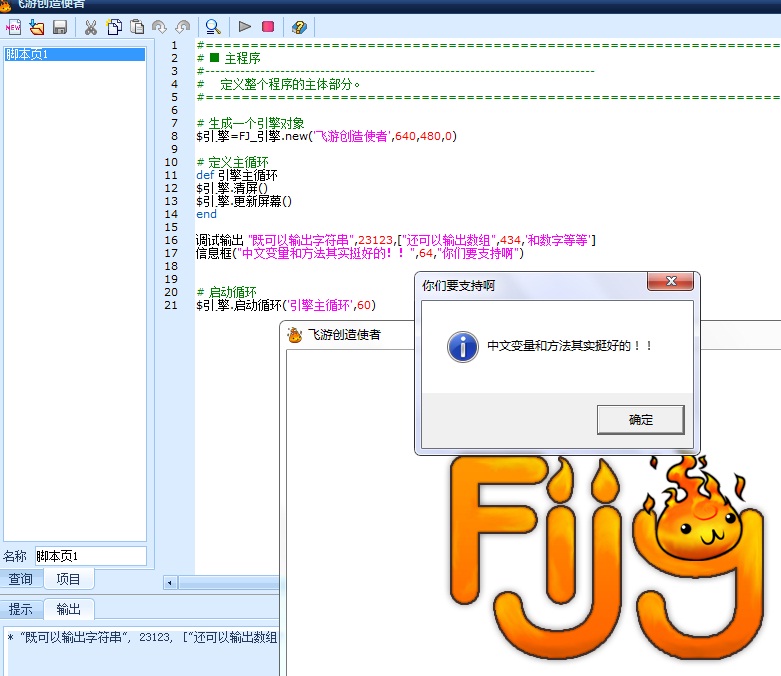Switch to the 项目 tab
This screenshot has height=676, width=781.
click(68, 579)
